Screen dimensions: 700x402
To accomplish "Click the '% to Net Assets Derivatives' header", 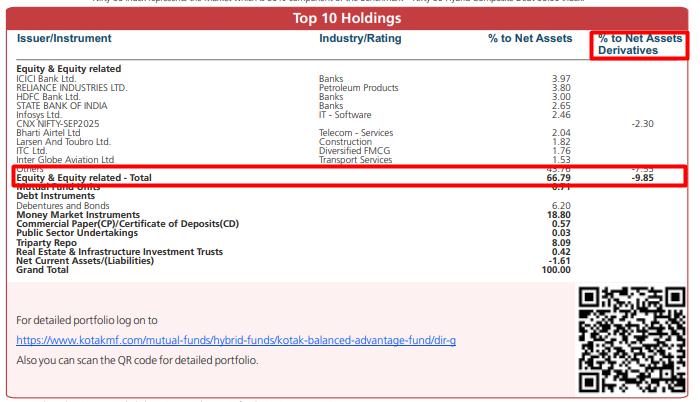I will [x=640, y=45].
